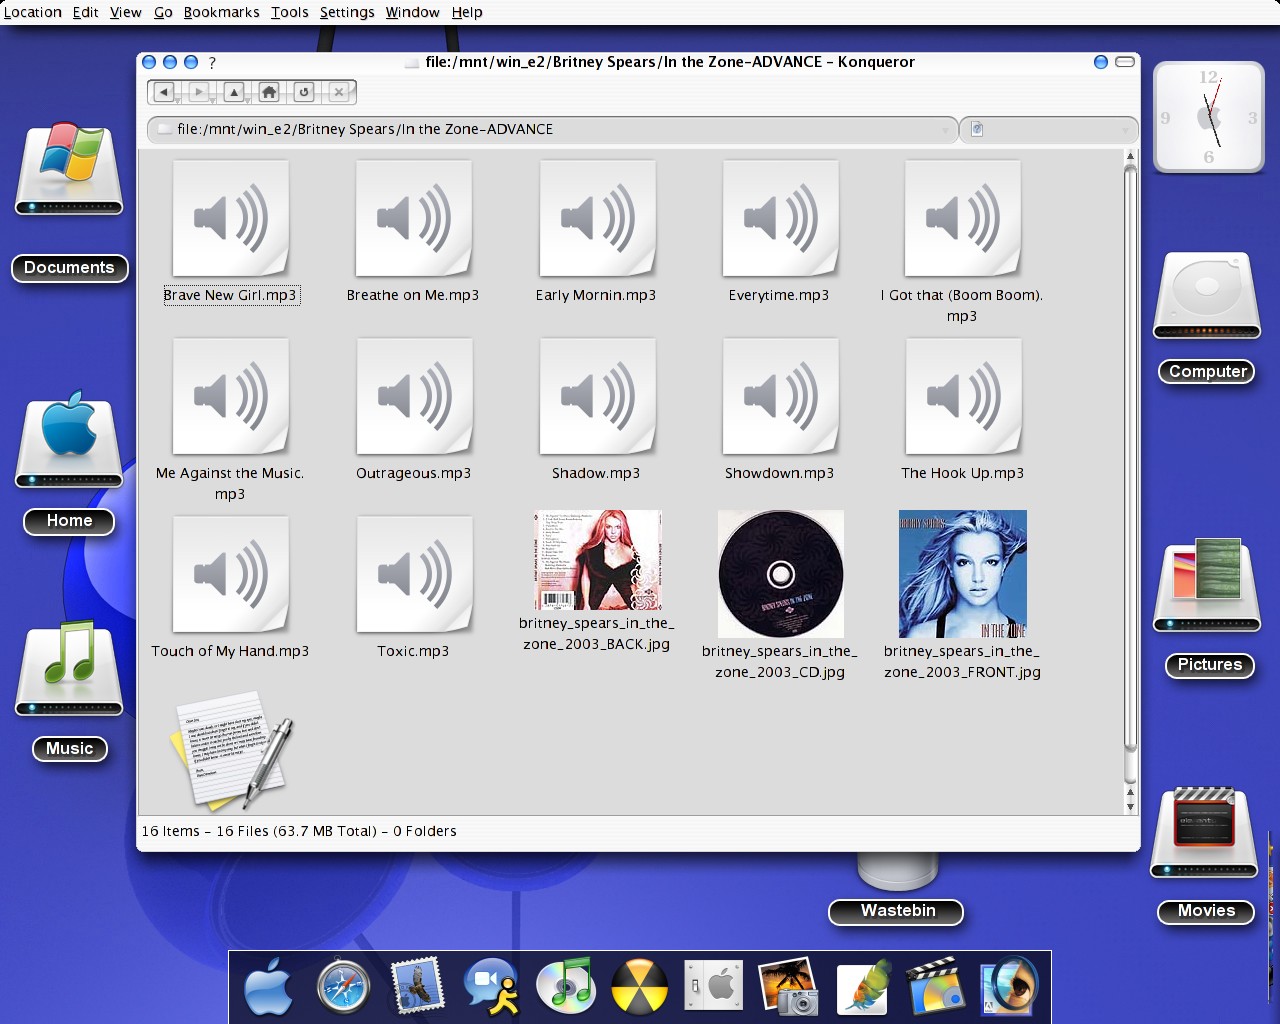1280x1024 pixels.
Task: Open the Settings menu
Action: click(x=347, y=12)
